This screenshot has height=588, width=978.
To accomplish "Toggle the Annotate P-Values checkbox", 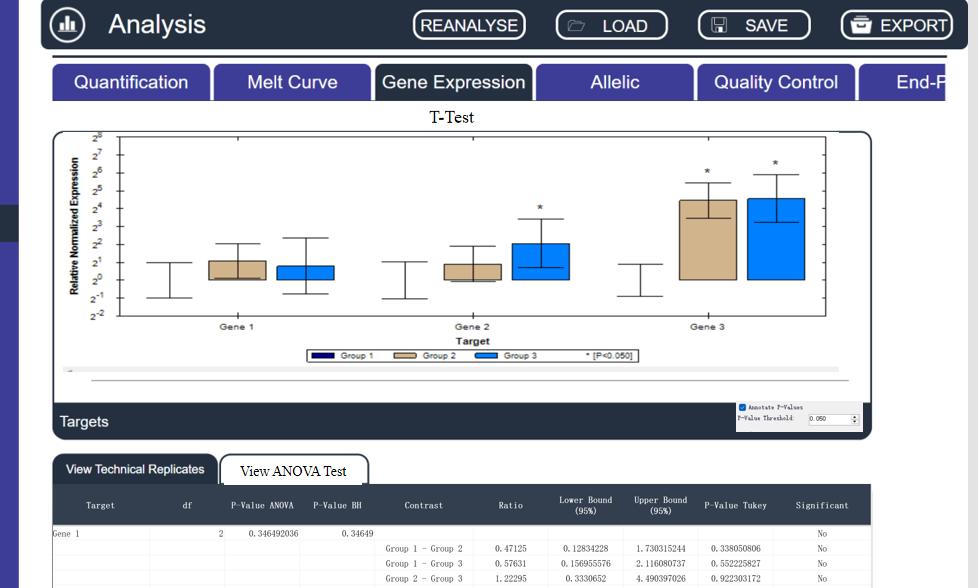I will pyautogui.click(x=742, y=407).
